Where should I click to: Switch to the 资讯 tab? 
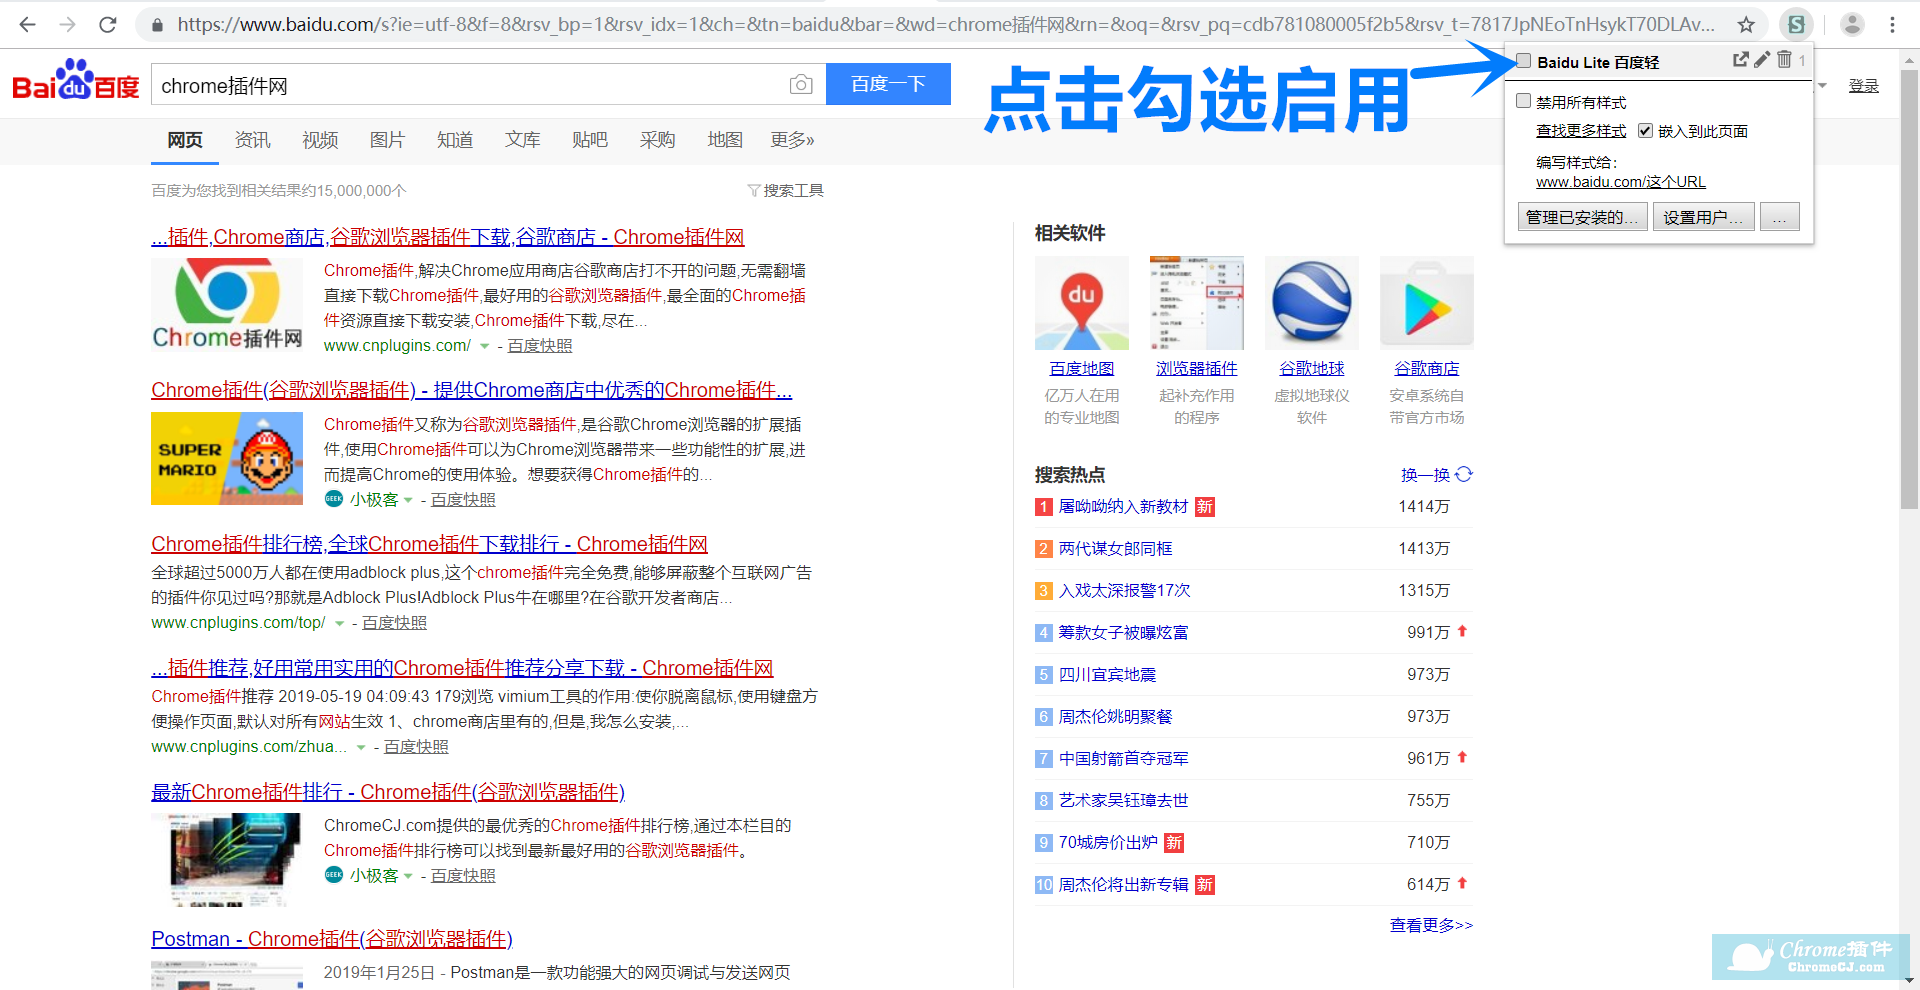click(x=252, y=140)
